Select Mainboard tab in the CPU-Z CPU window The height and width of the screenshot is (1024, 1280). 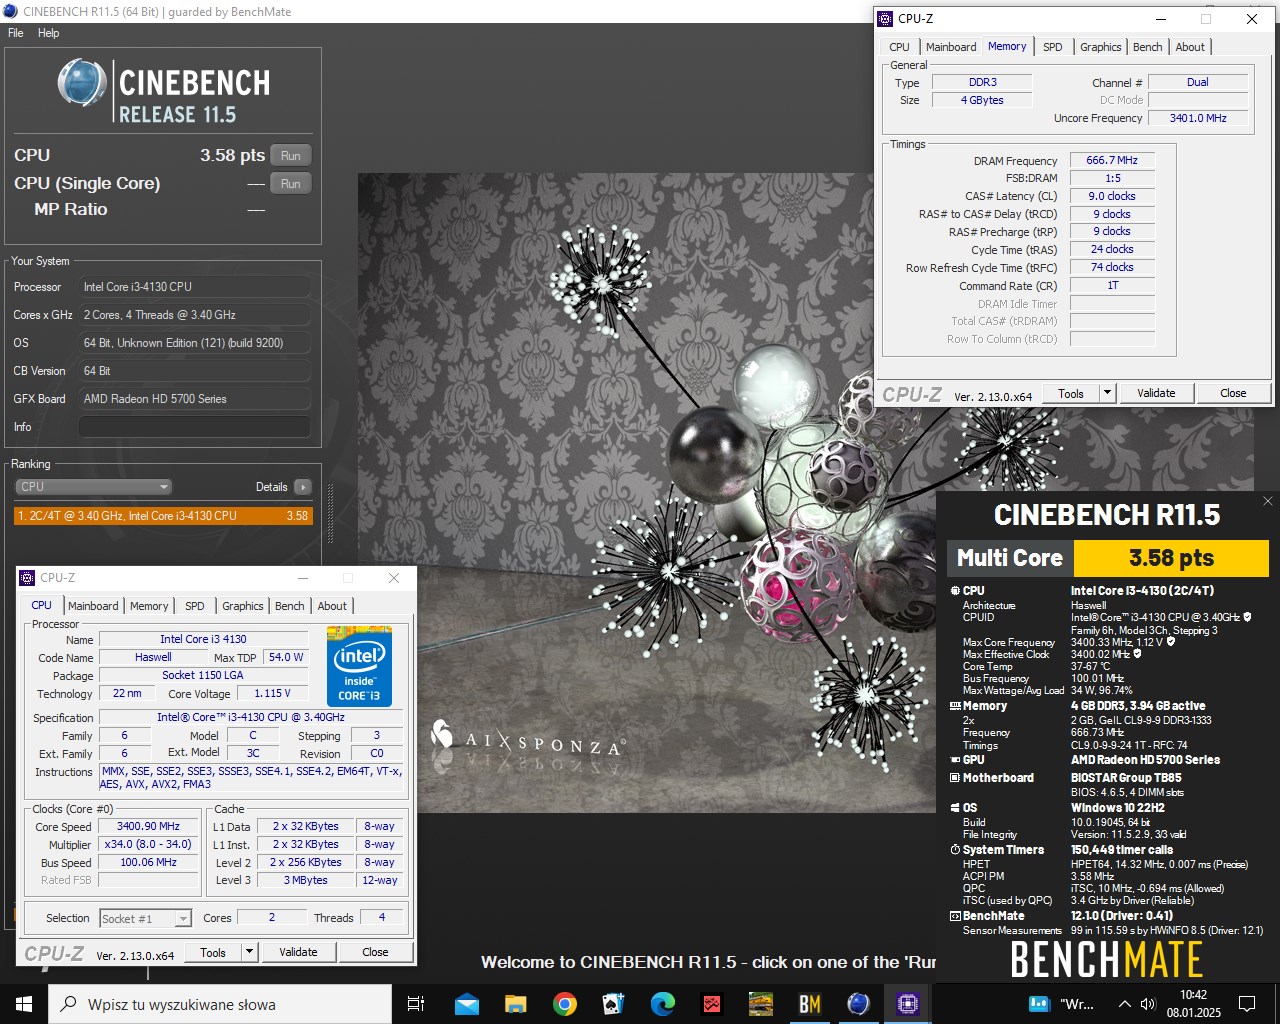pyautogui.click(x=93, y=606)
